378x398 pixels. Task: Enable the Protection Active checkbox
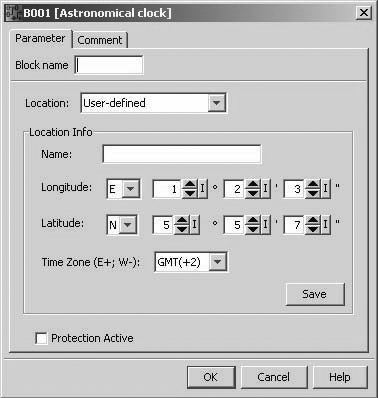41,338
